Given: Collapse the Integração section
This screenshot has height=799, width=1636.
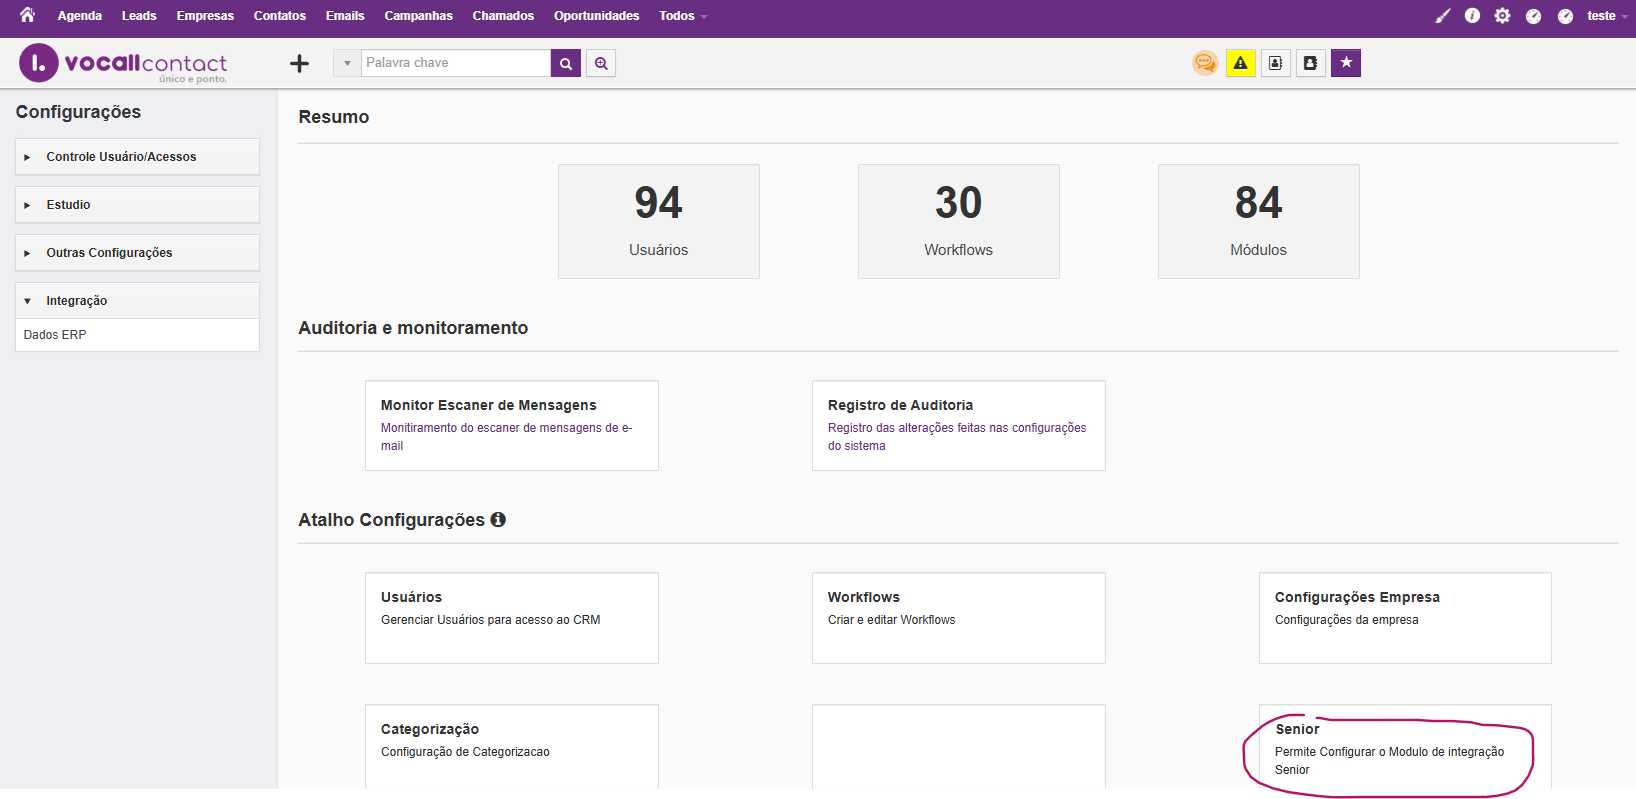Looking at the screenshot, I should 76,301.
